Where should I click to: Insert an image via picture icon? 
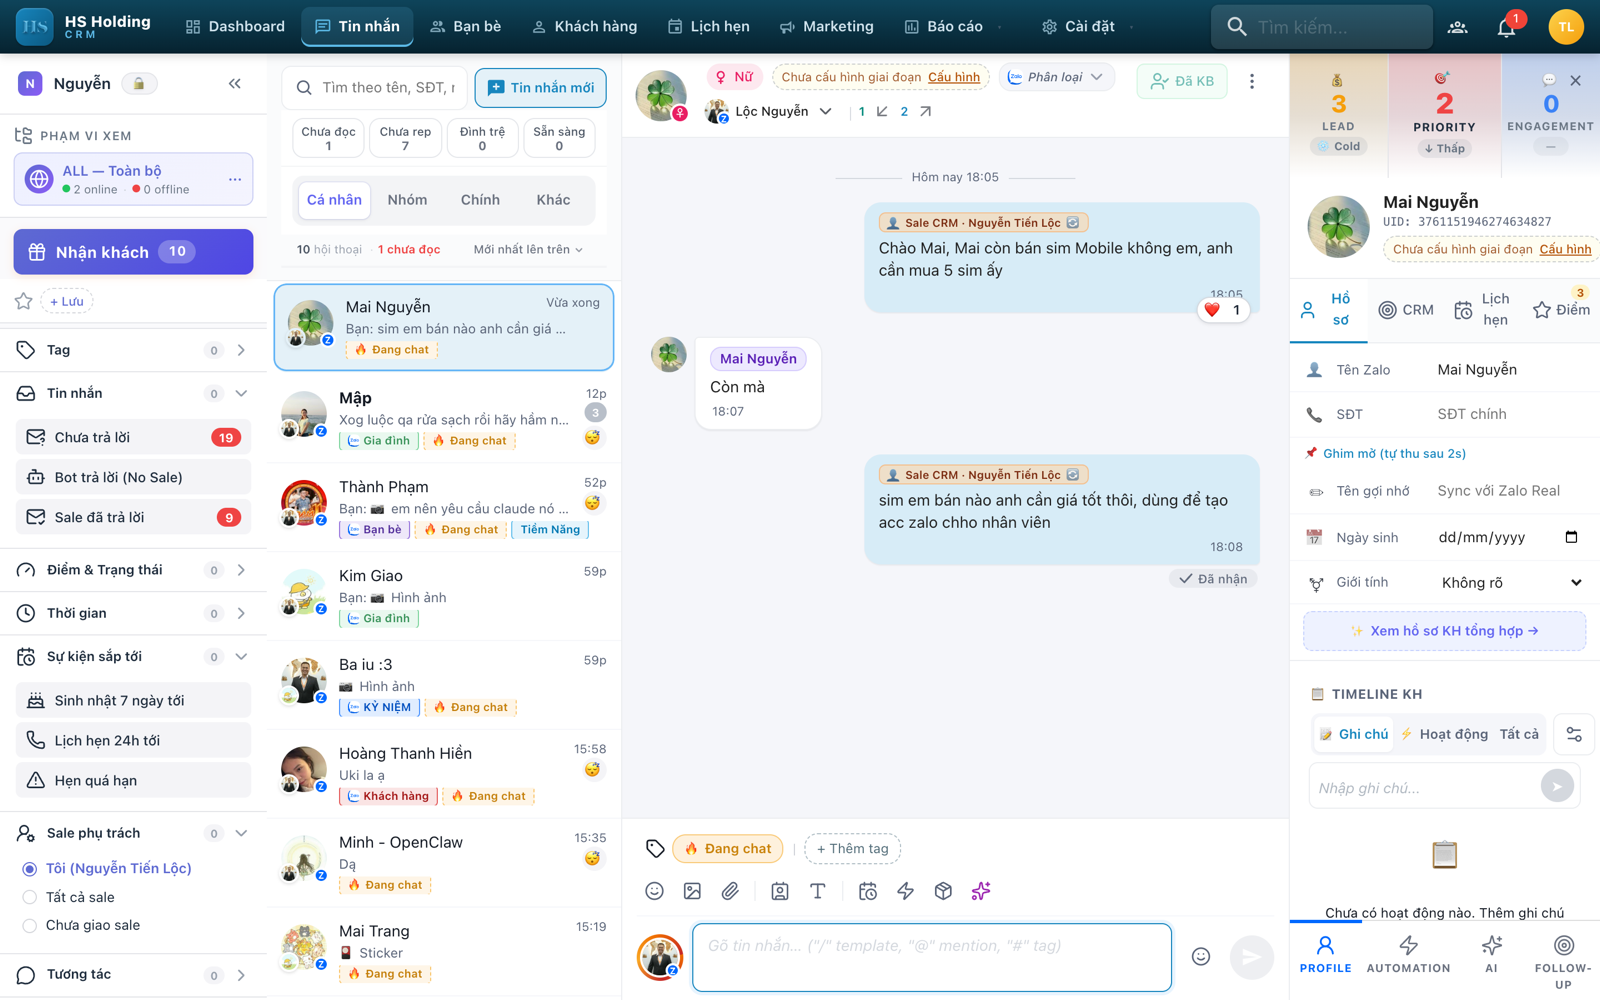[692, 891]
